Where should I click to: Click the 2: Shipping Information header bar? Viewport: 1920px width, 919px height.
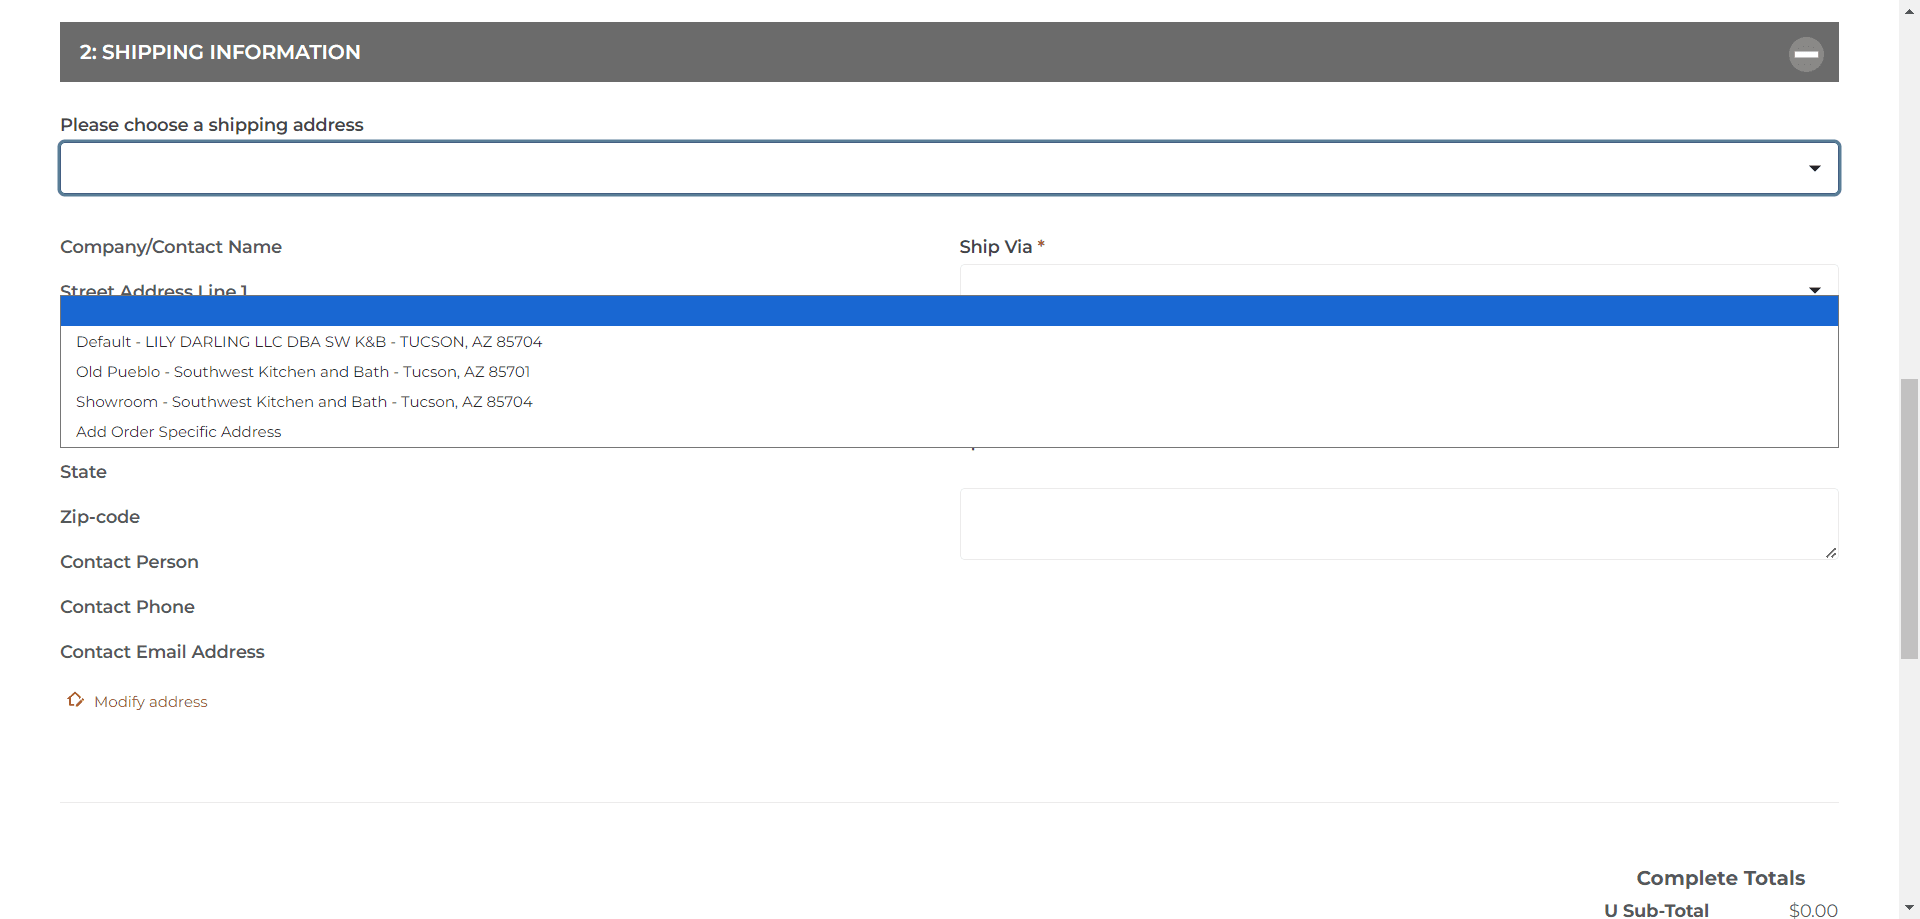(x=949, y=52)
